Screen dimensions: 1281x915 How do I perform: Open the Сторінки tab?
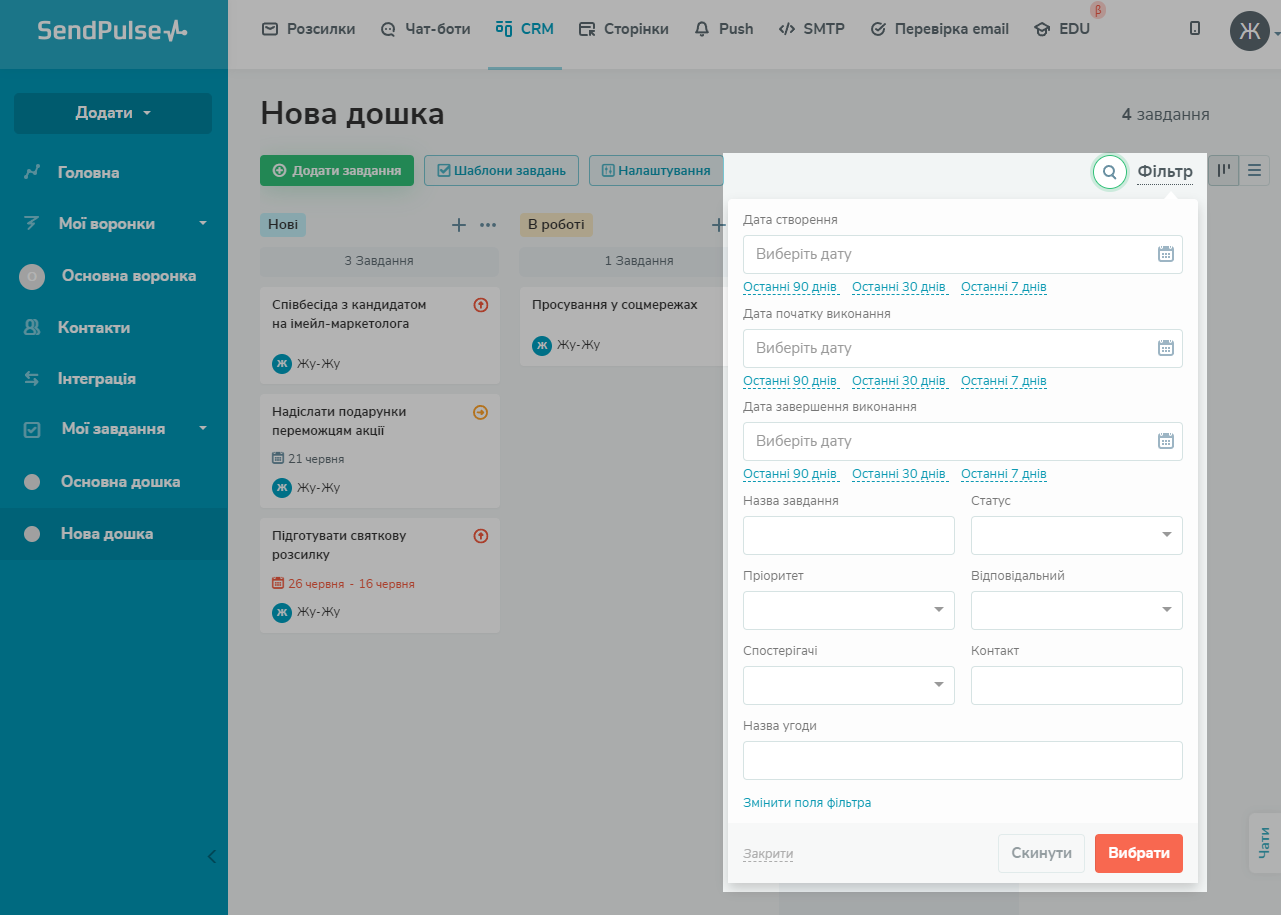[624, 29]
